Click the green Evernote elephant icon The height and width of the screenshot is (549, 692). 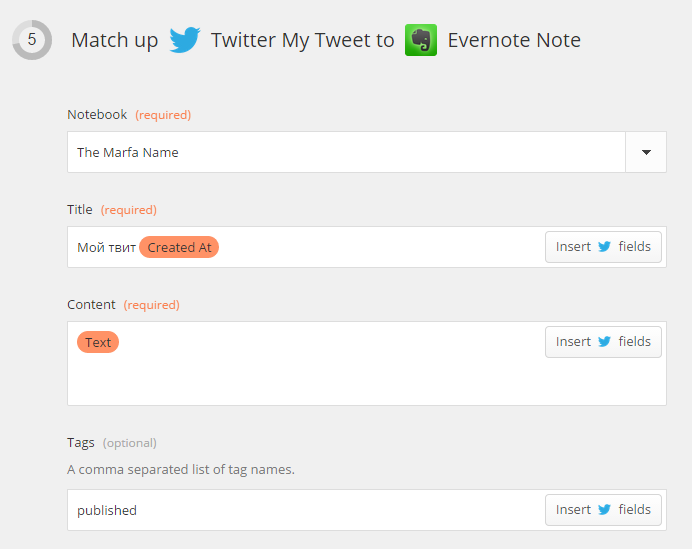tap(421, 40)
